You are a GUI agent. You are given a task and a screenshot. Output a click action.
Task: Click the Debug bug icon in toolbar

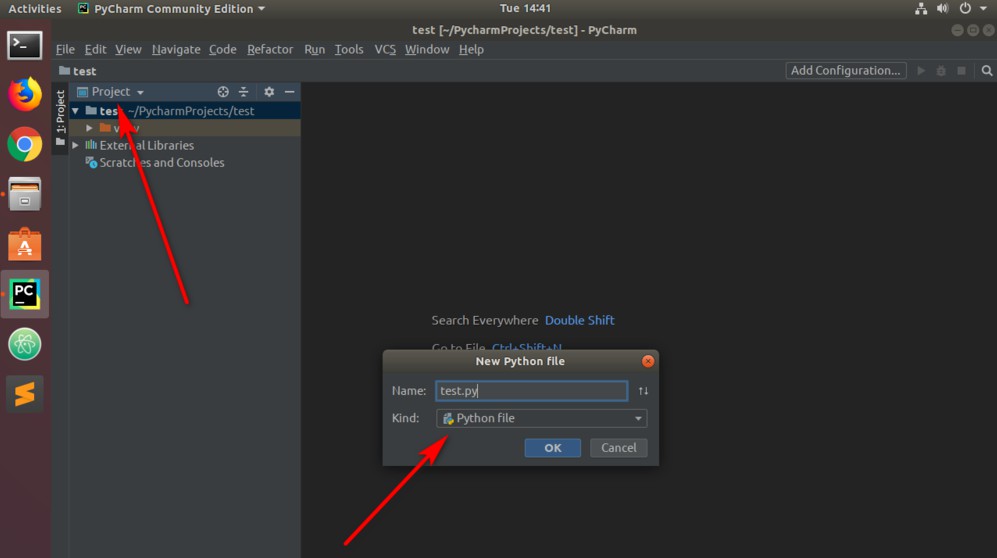click(x=941, y=71)
